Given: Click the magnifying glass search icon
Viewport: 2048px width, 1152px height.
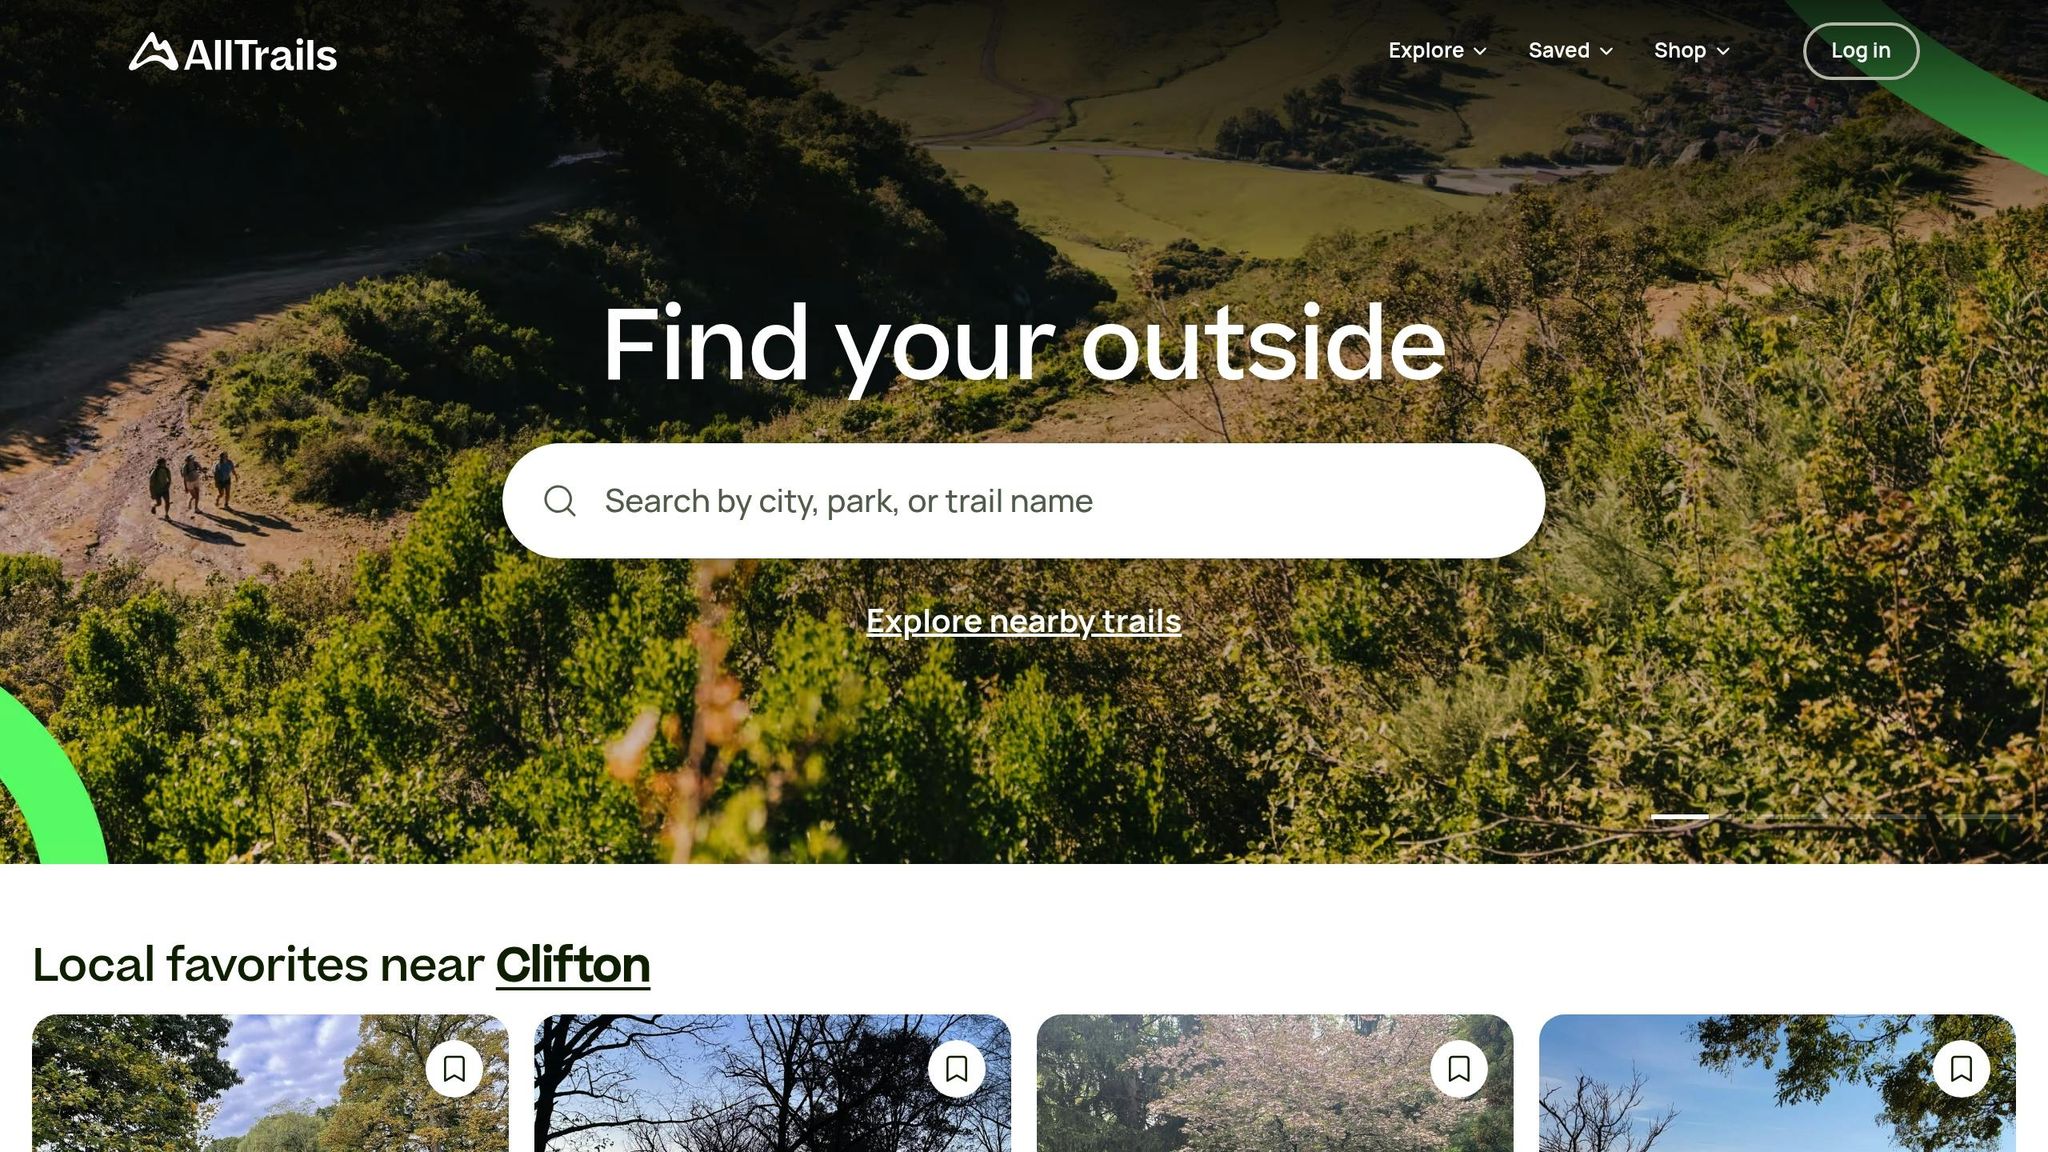Looking at the screenshot, I should (560, 501).
